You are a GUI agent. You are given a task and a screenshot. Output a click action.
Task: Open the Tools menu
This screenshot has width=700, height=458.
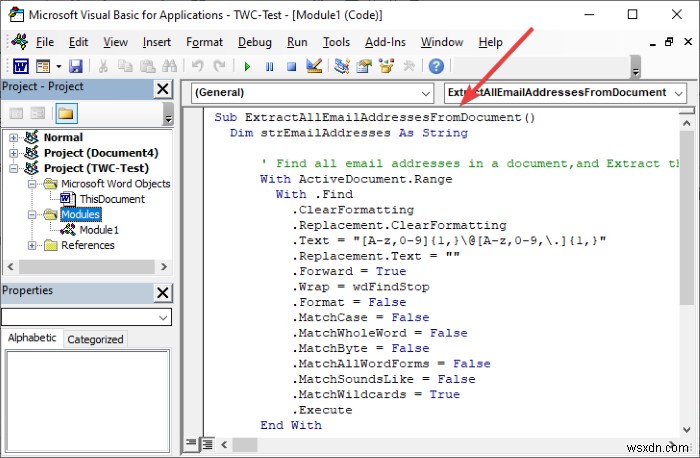pos(336,42)
